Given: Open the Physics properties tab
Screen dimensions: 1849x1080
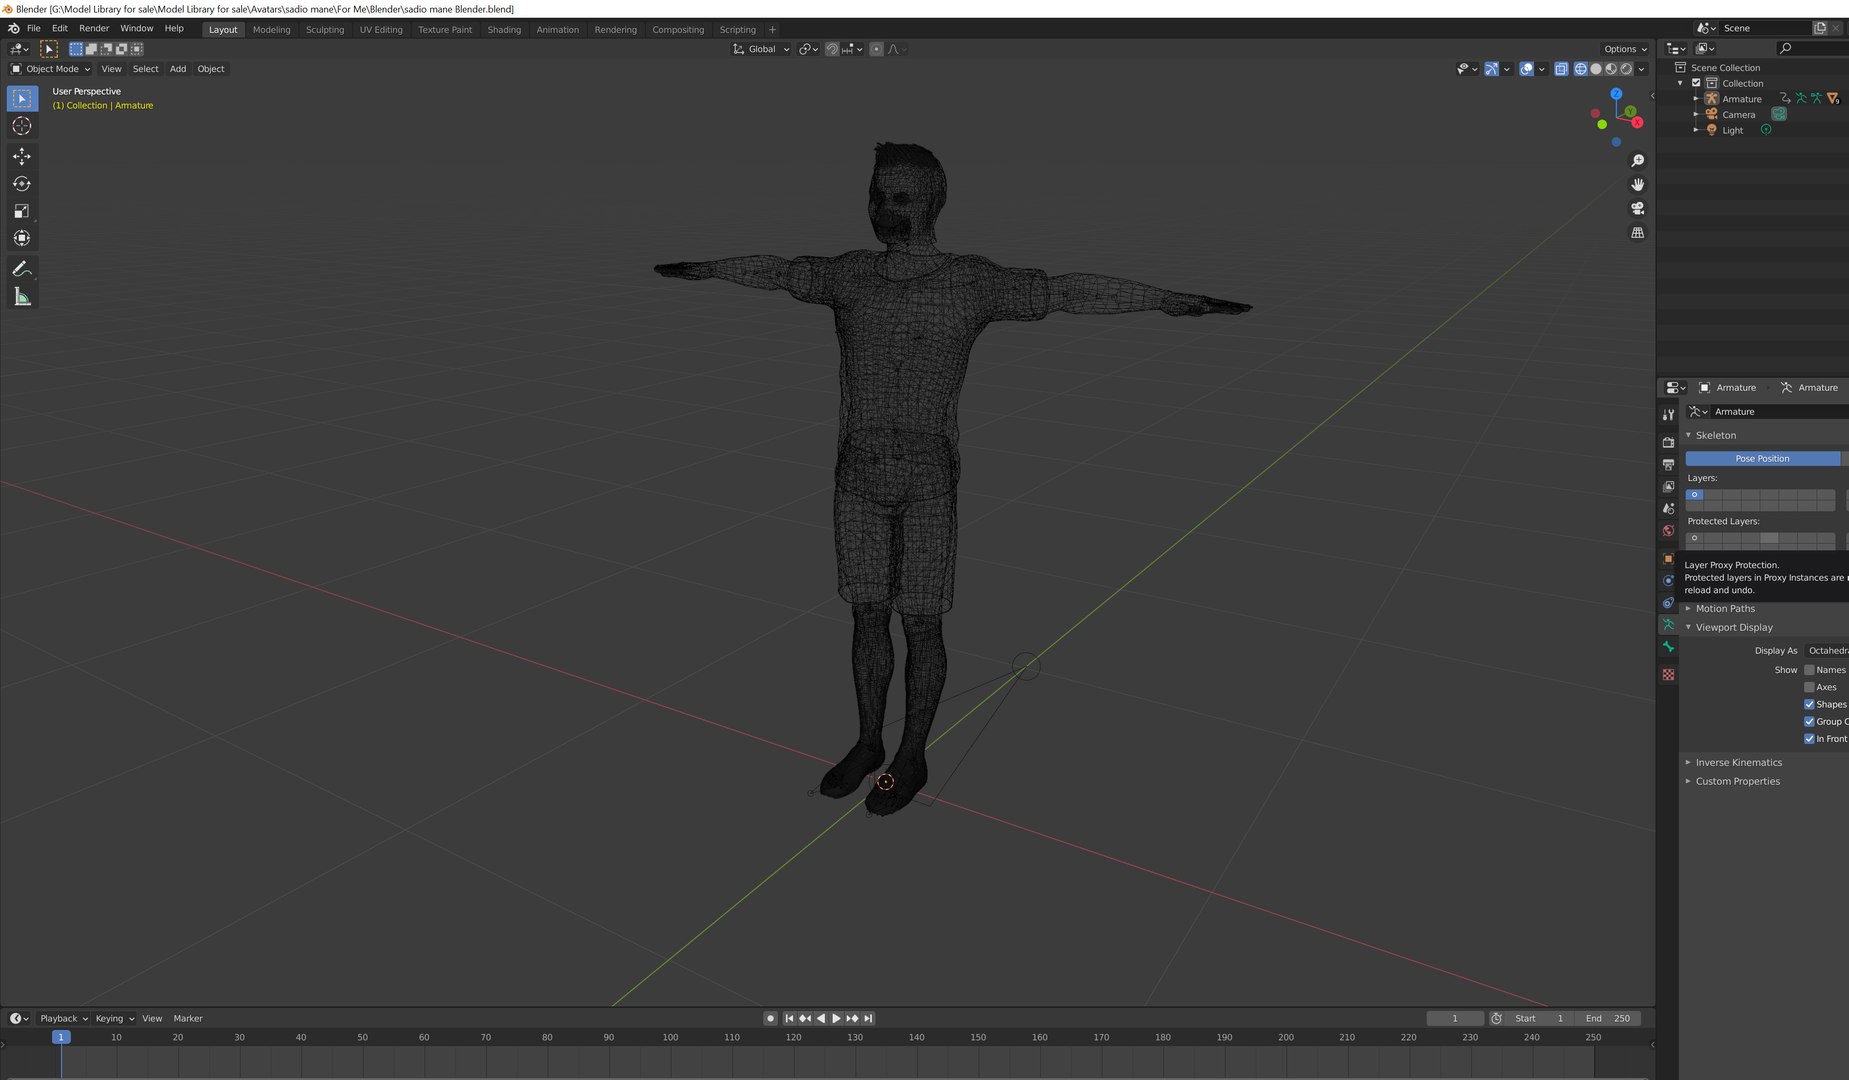Looking at the screenshot, I should click(1668, 580).
